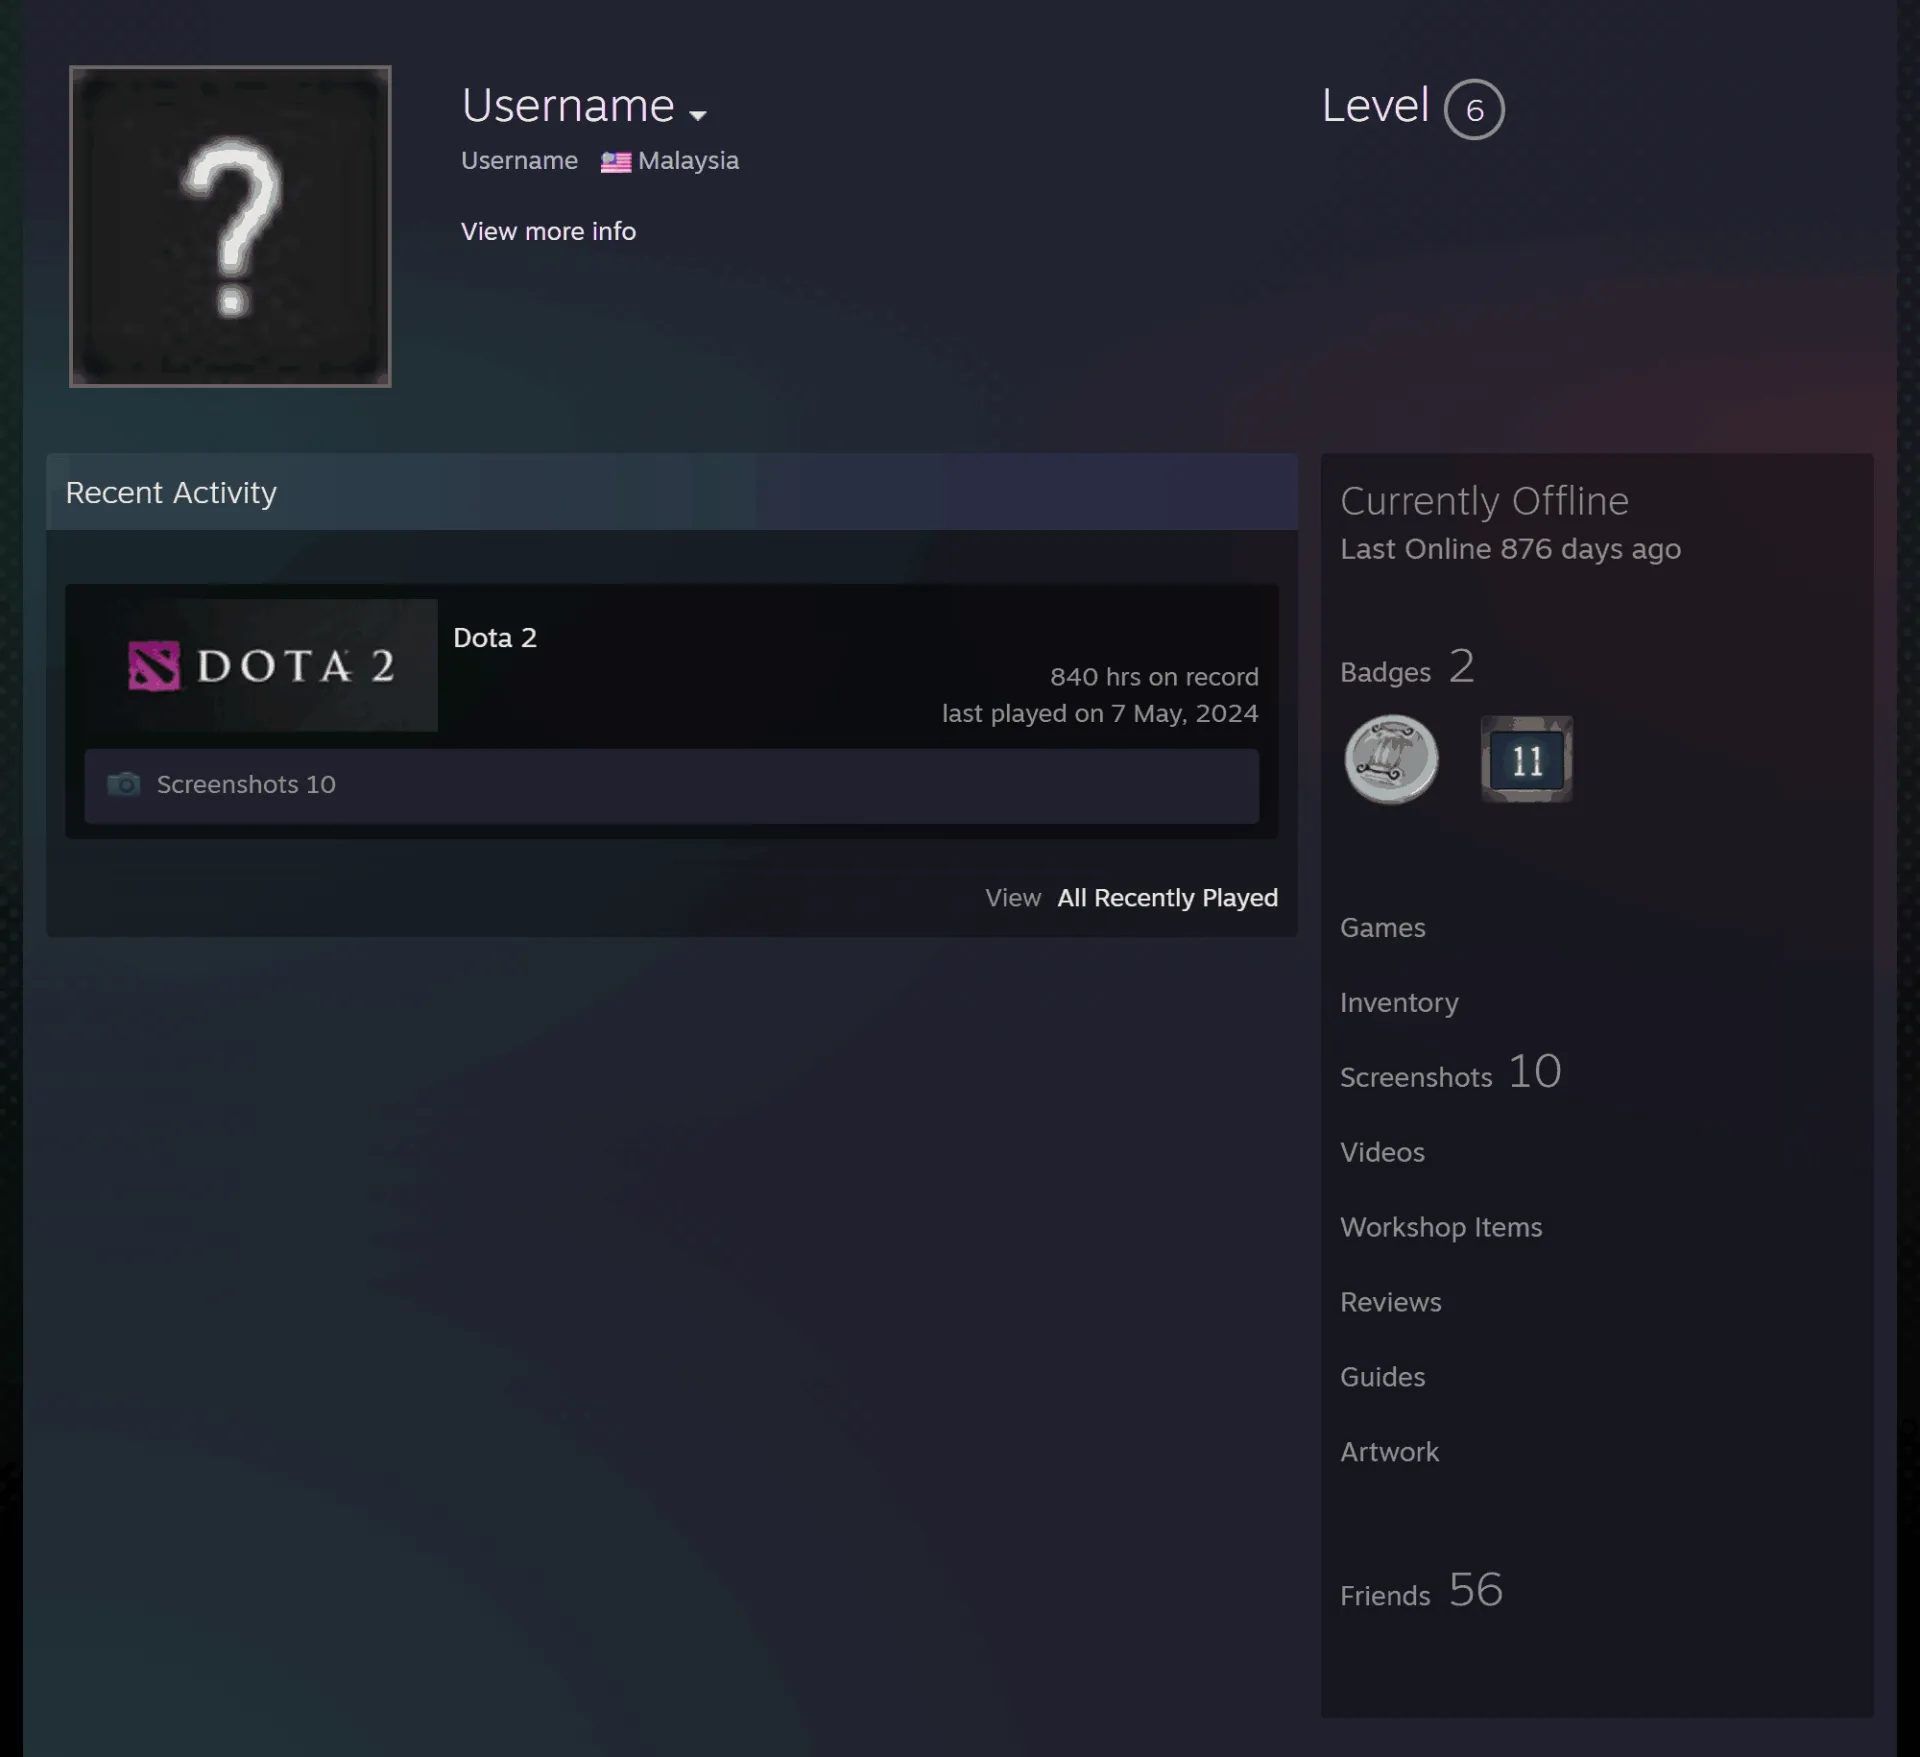
Task: Click 'last played on 7 May, 2024' text
Action: 1100,714
